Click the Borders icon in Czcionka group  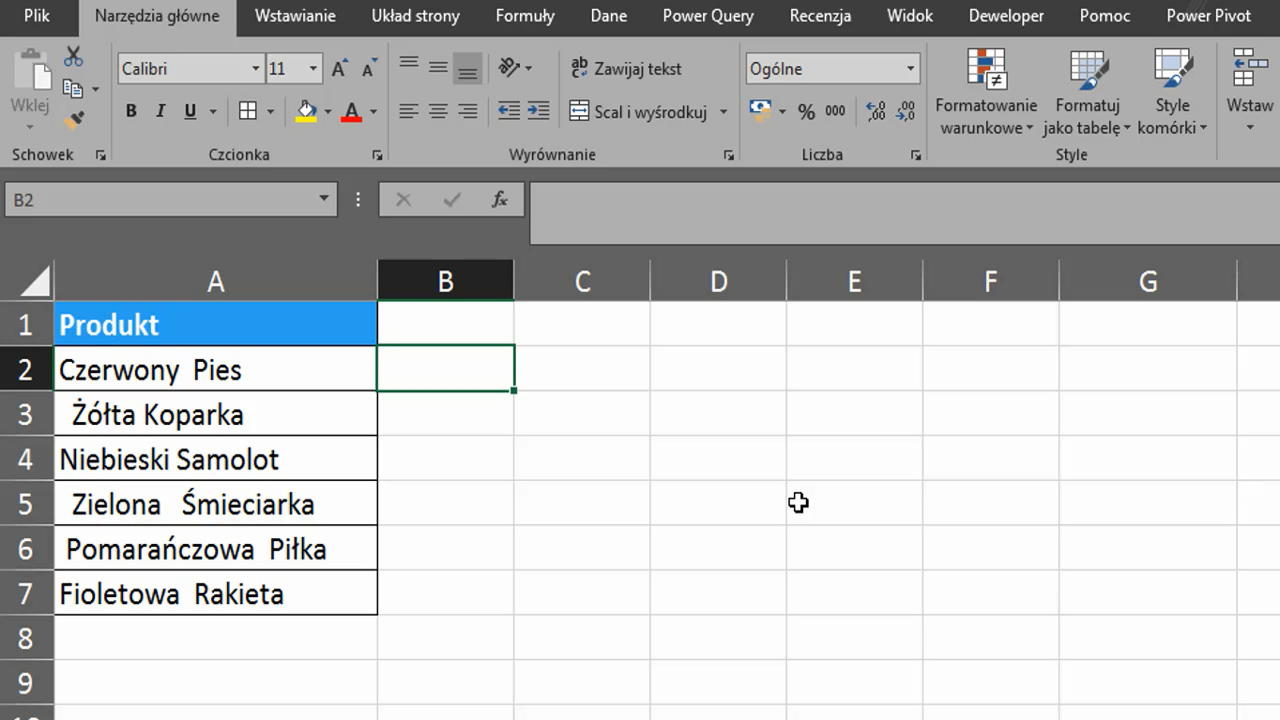coord(247,111)
